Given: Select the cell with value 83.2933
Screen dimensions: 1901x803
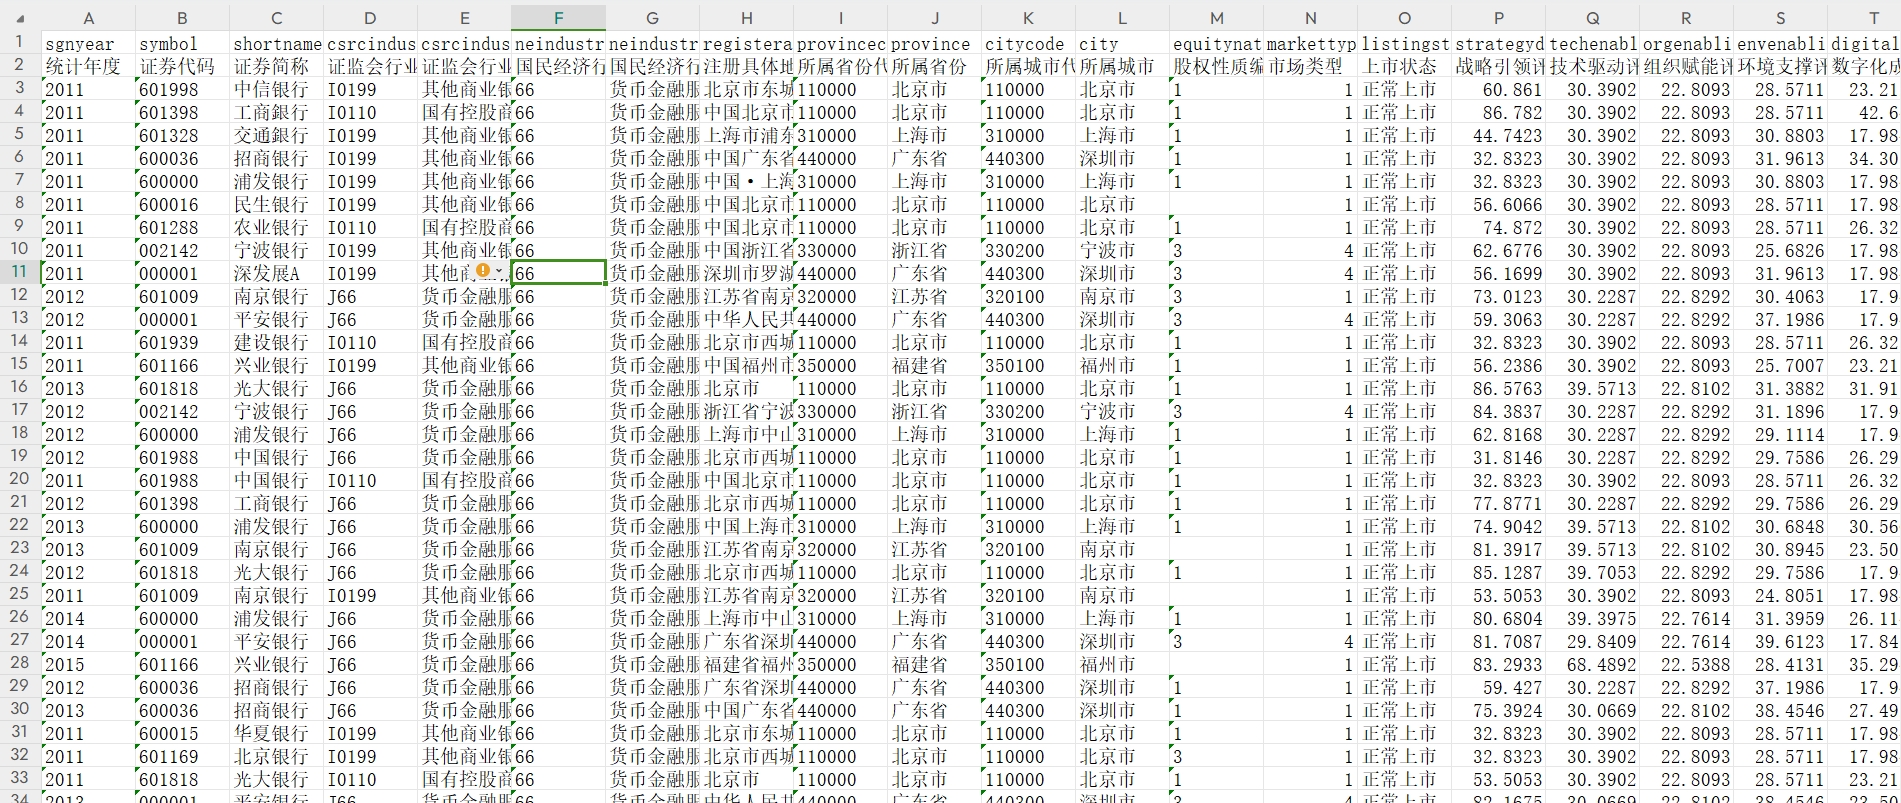Looking at the screenshot, I should [x=1498, y=664].
